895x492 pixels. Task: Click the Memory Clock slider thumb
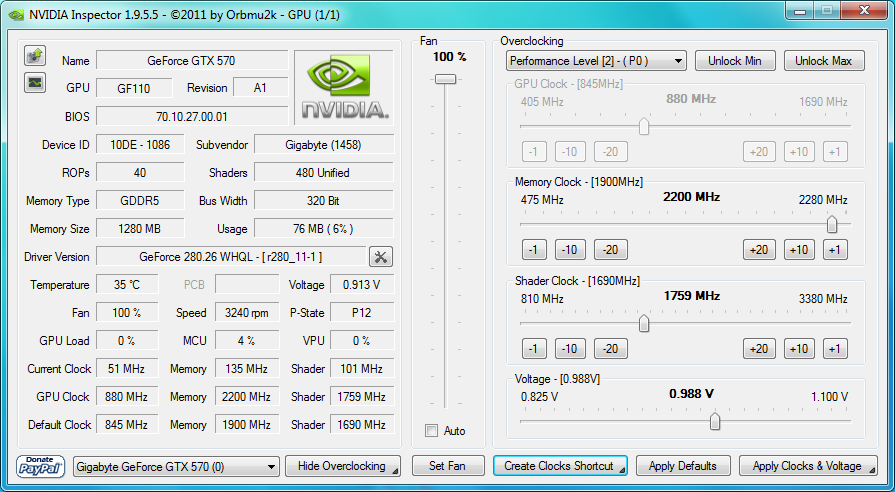click(832, 224)
